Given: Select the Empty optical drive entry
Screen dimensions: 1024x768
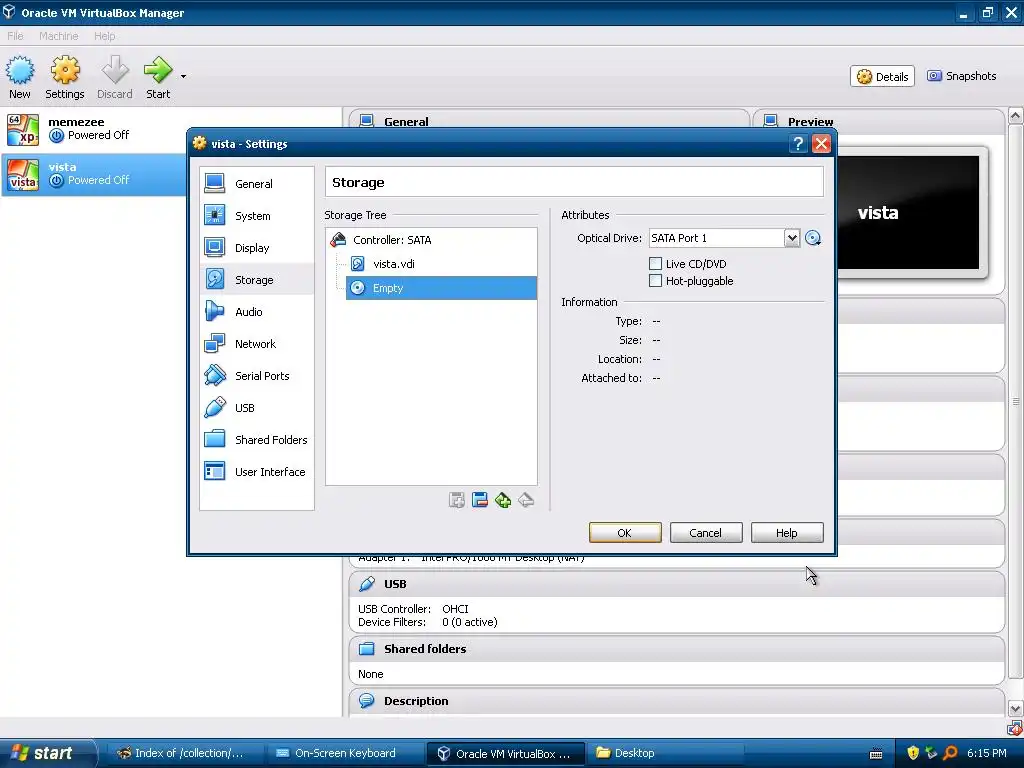Looking at the screenshot, I should click(x=441, y=288).
